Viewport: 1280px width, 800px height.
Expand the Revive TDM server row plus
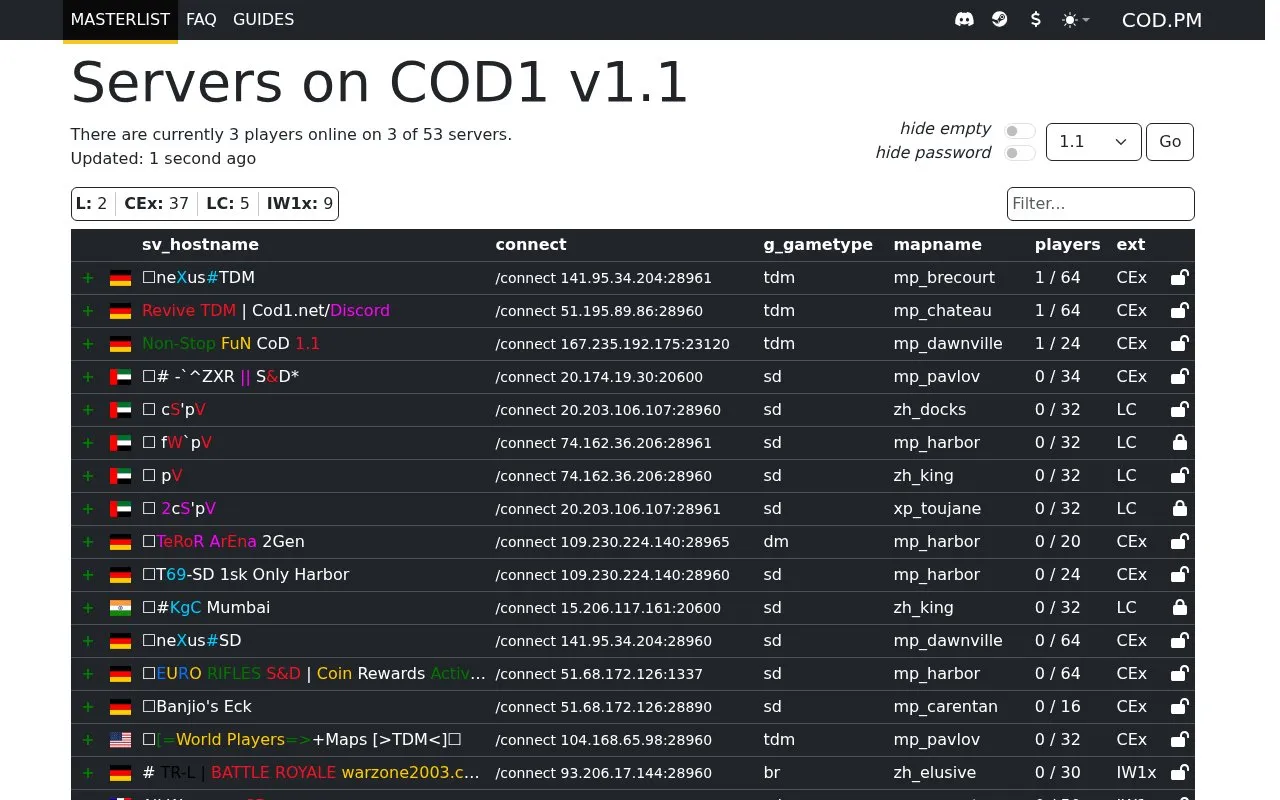point(88,311)
